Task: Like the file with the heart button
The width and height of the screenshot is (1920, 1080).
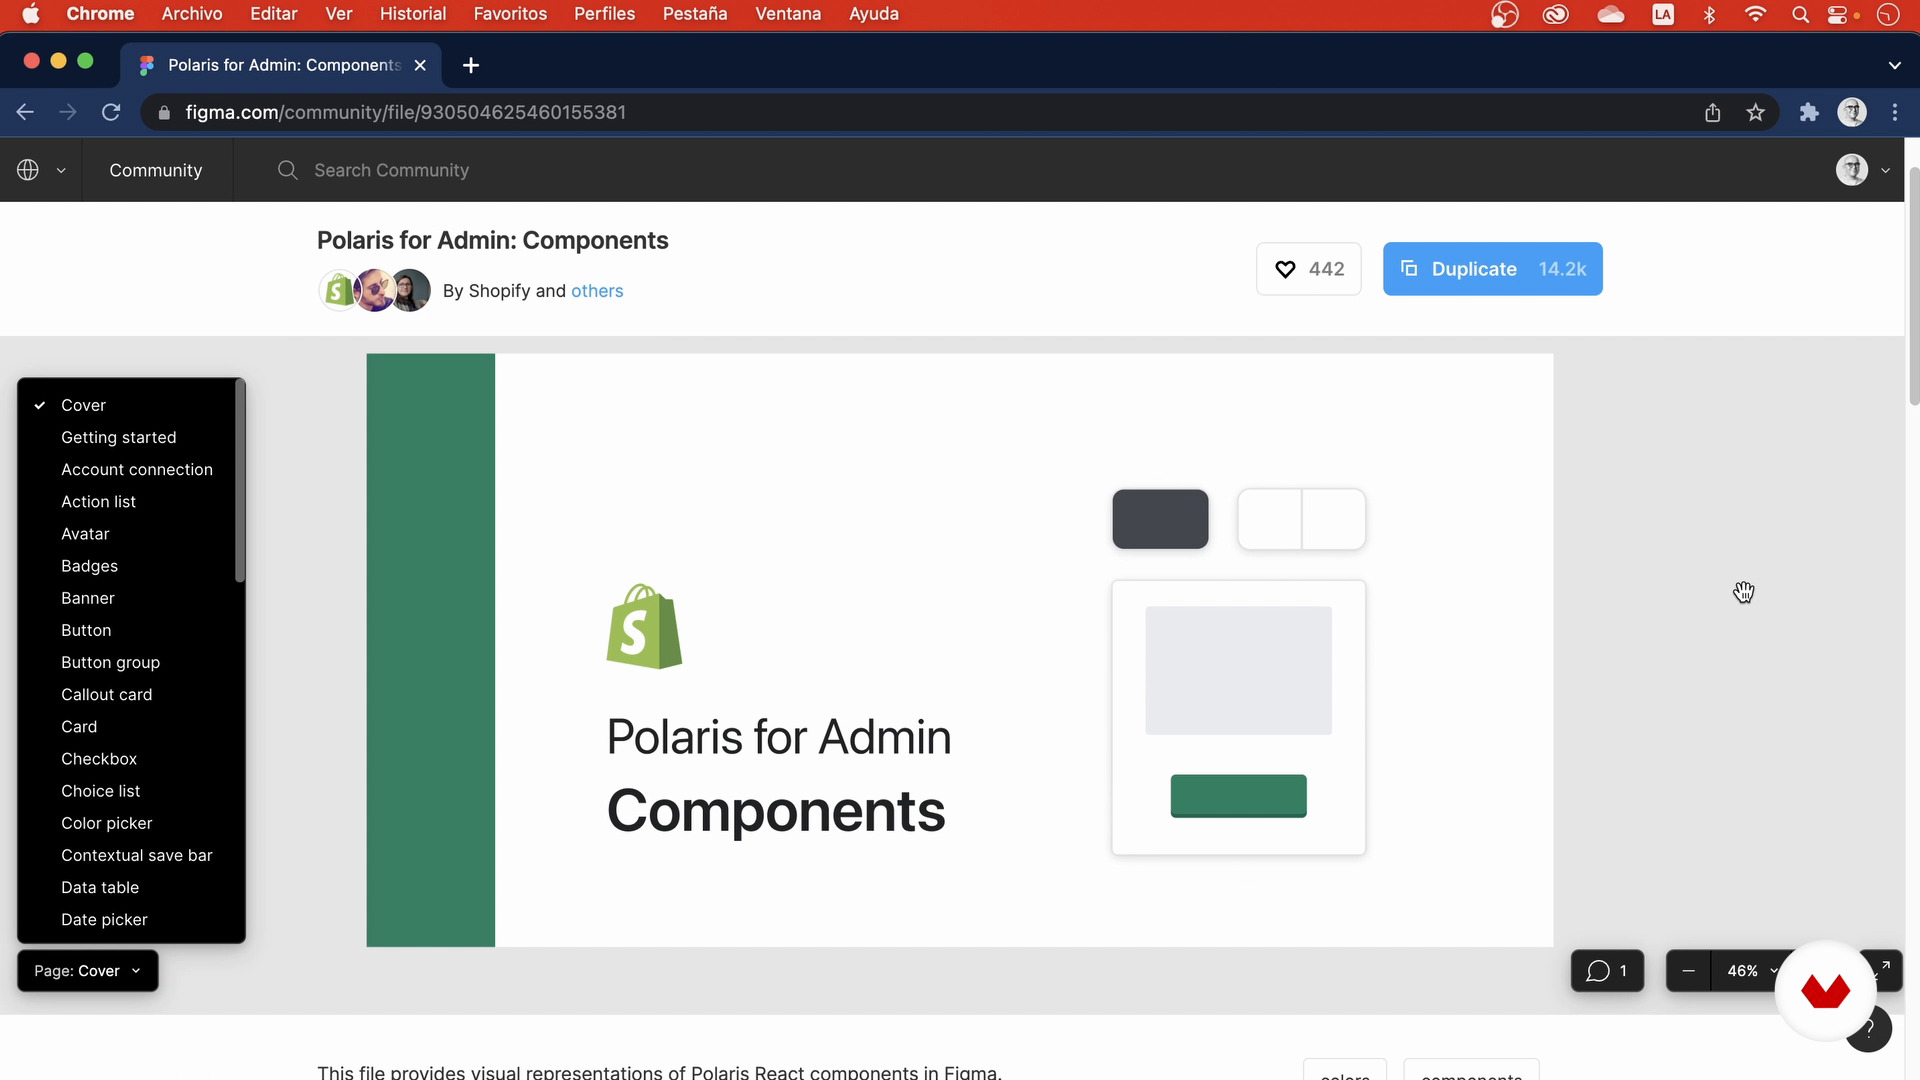Action: (x=1308, y=269)
